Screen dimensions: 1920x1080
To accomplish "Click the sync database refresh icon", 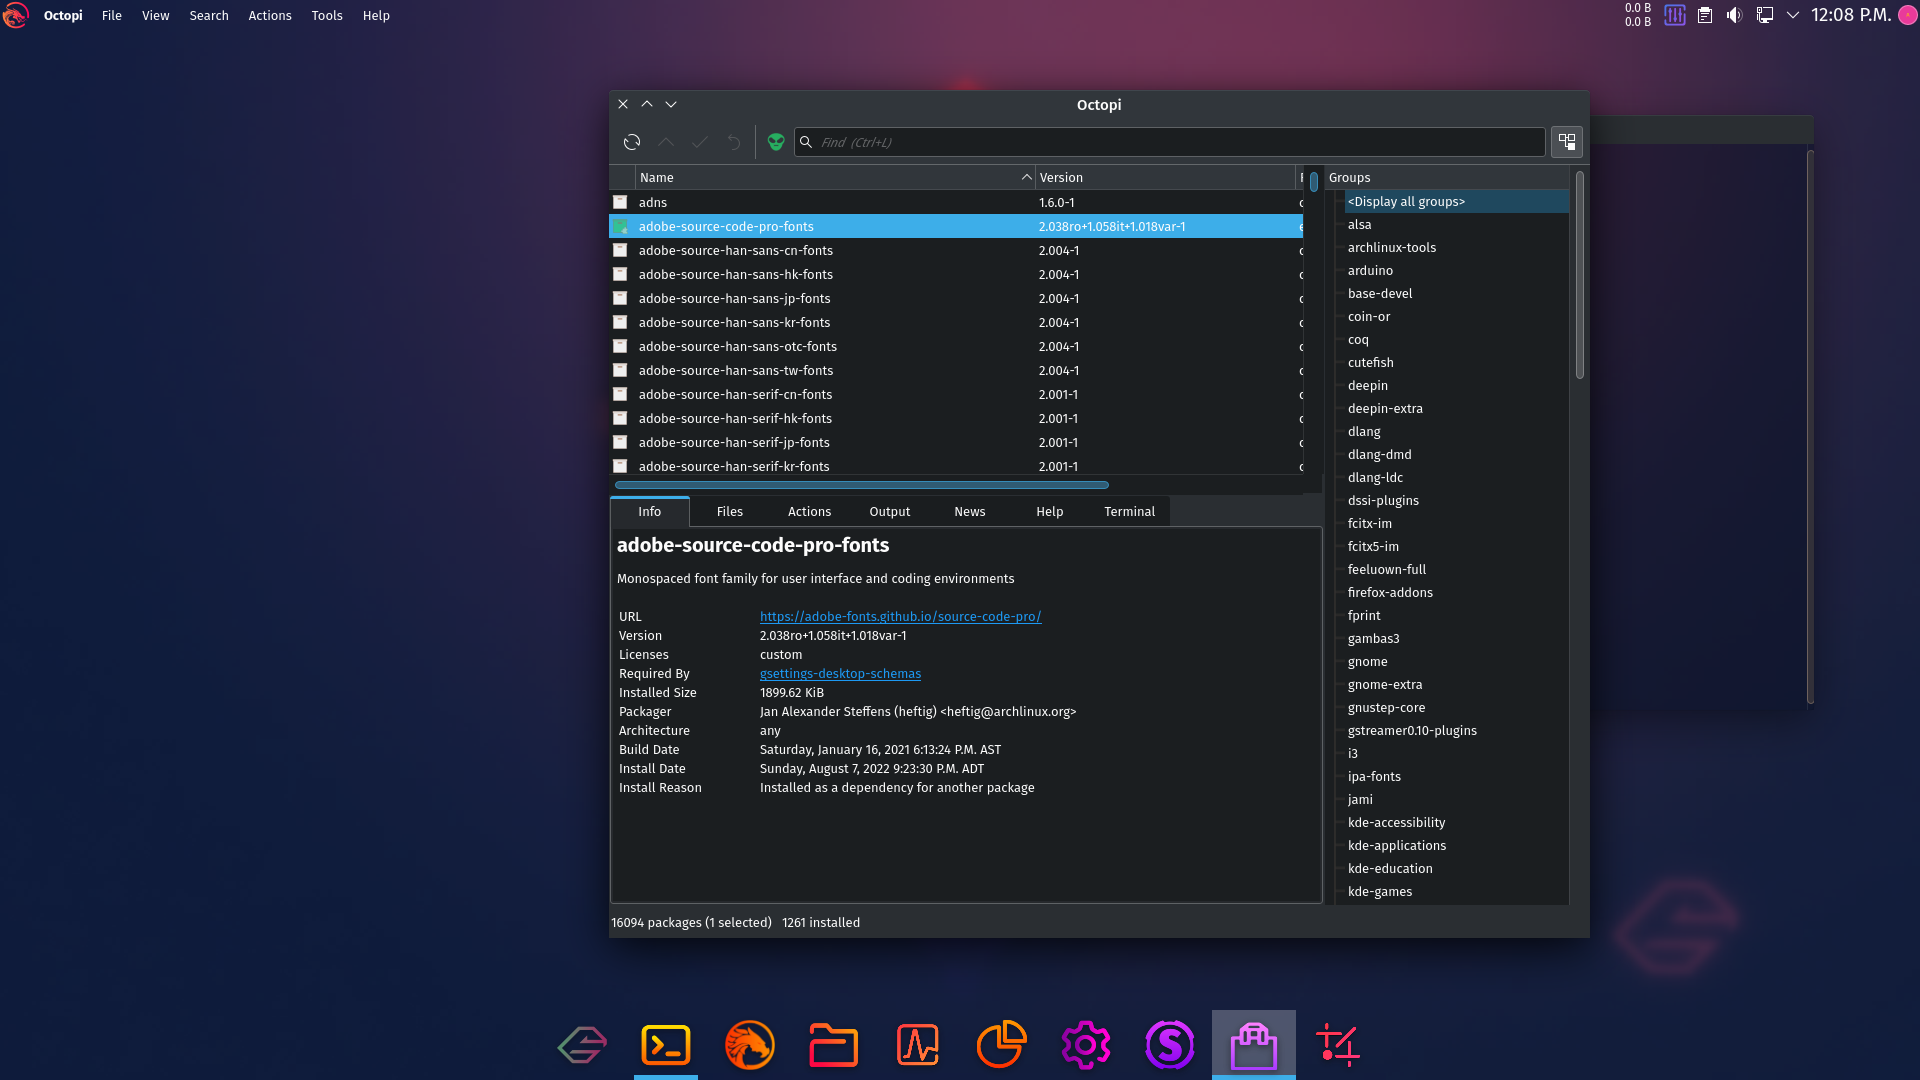I will click(632, 142).
